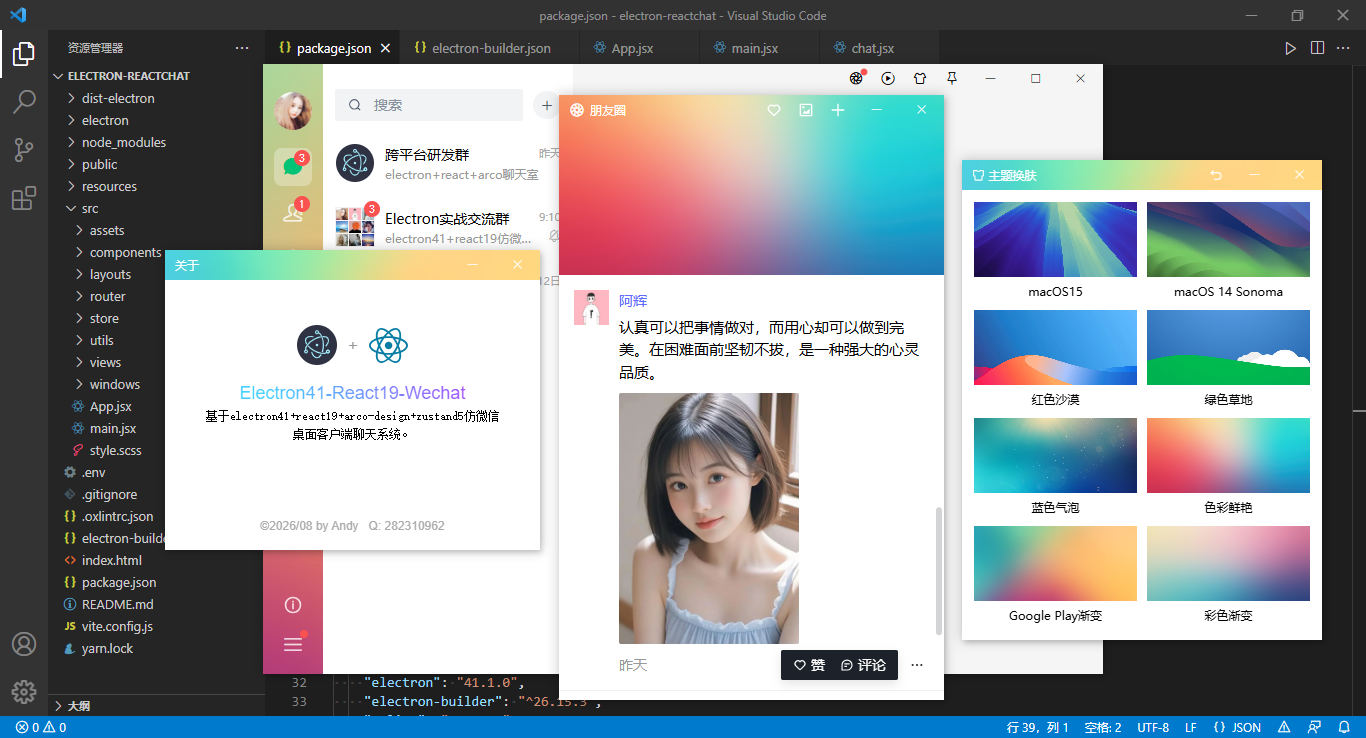This screenshot has height=738, width=1366.
Task: Click the plus button beside the chat search box
Action: [547, 105]
